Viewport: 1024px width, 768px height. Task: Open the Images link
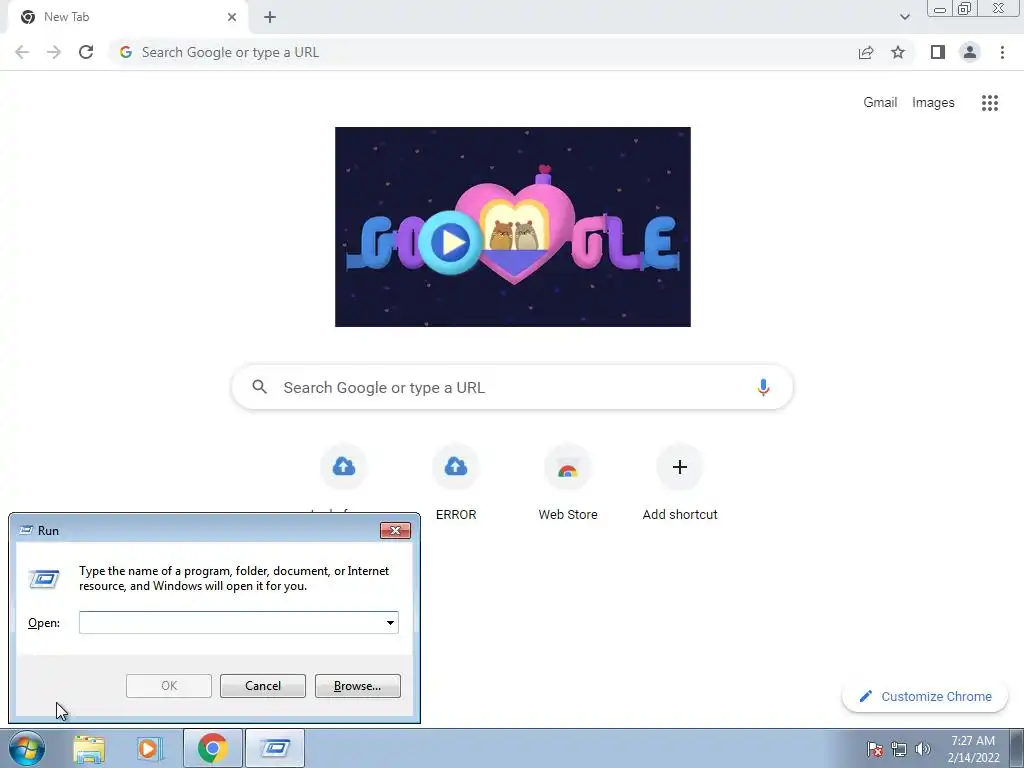(x=933, y=103)
